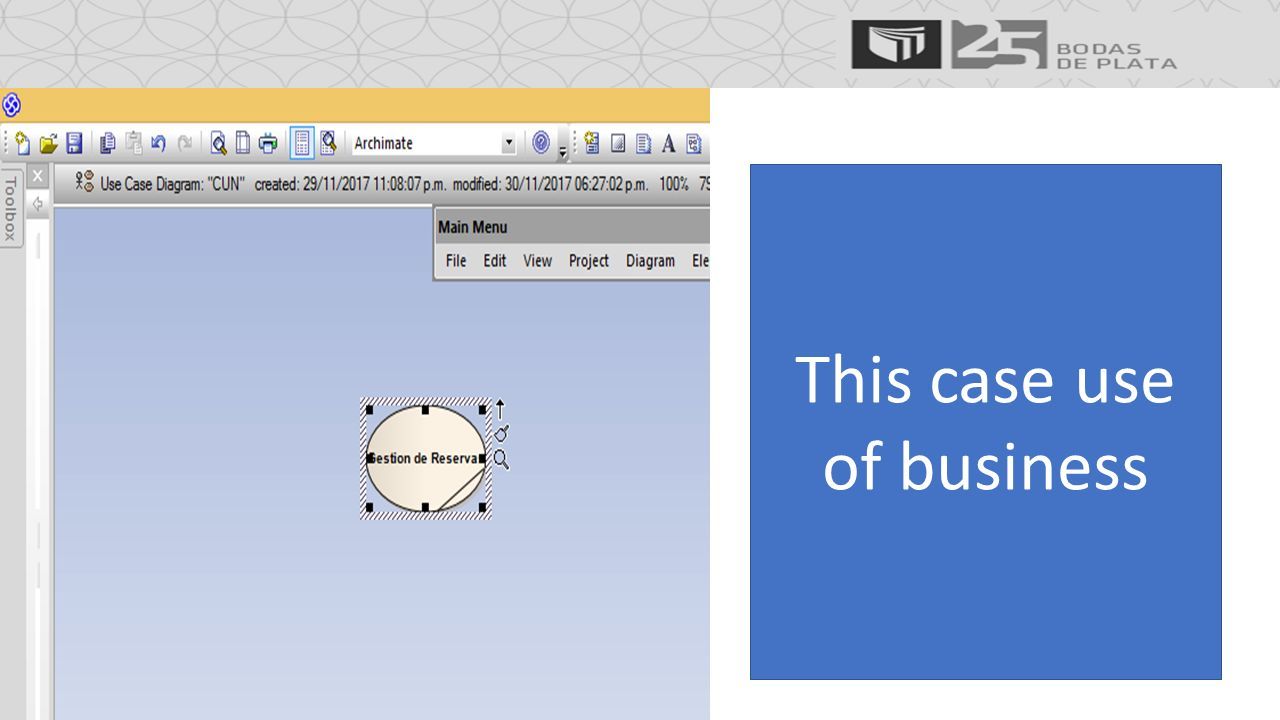Image resolution: width=1280 pixels, height=720 pixels.
Task: Open the Archimate perspective dropdown
Action: (x=509, y=143)
